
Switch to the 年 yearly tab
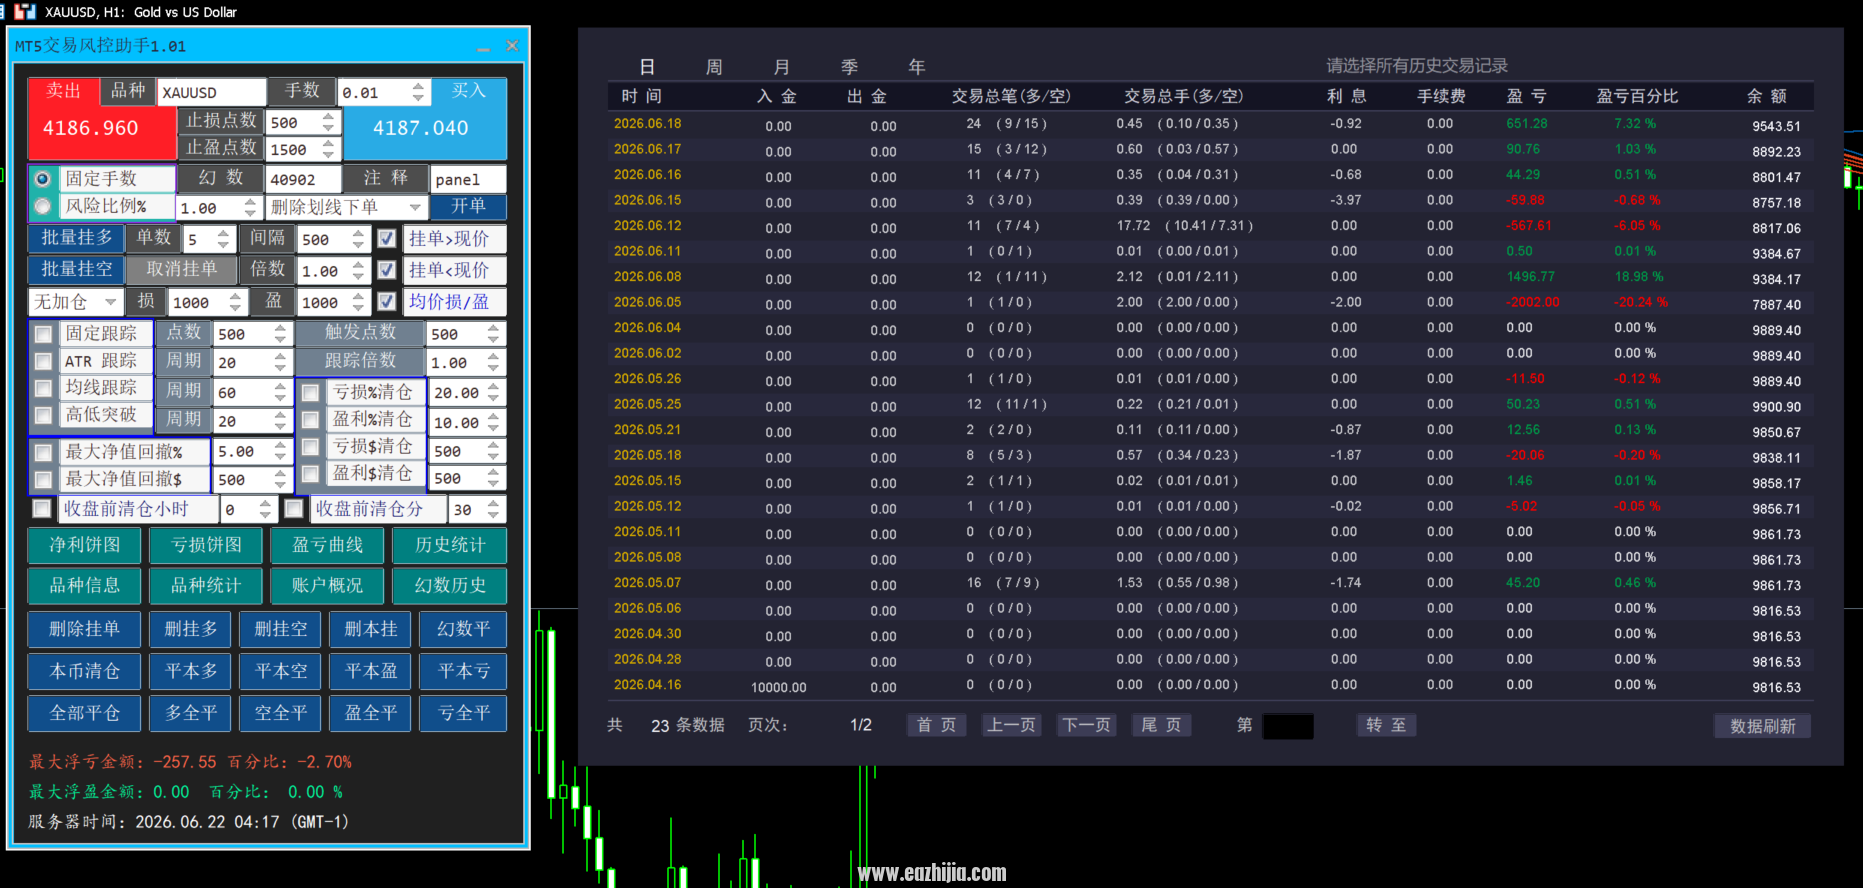click(x=916, y=67)
